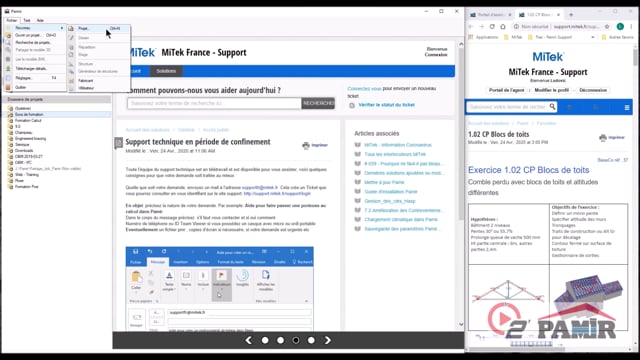Screen dimensions: 640x360
Task: Click the Vérifier le statut du ticket link
Action: coord(387,105)
